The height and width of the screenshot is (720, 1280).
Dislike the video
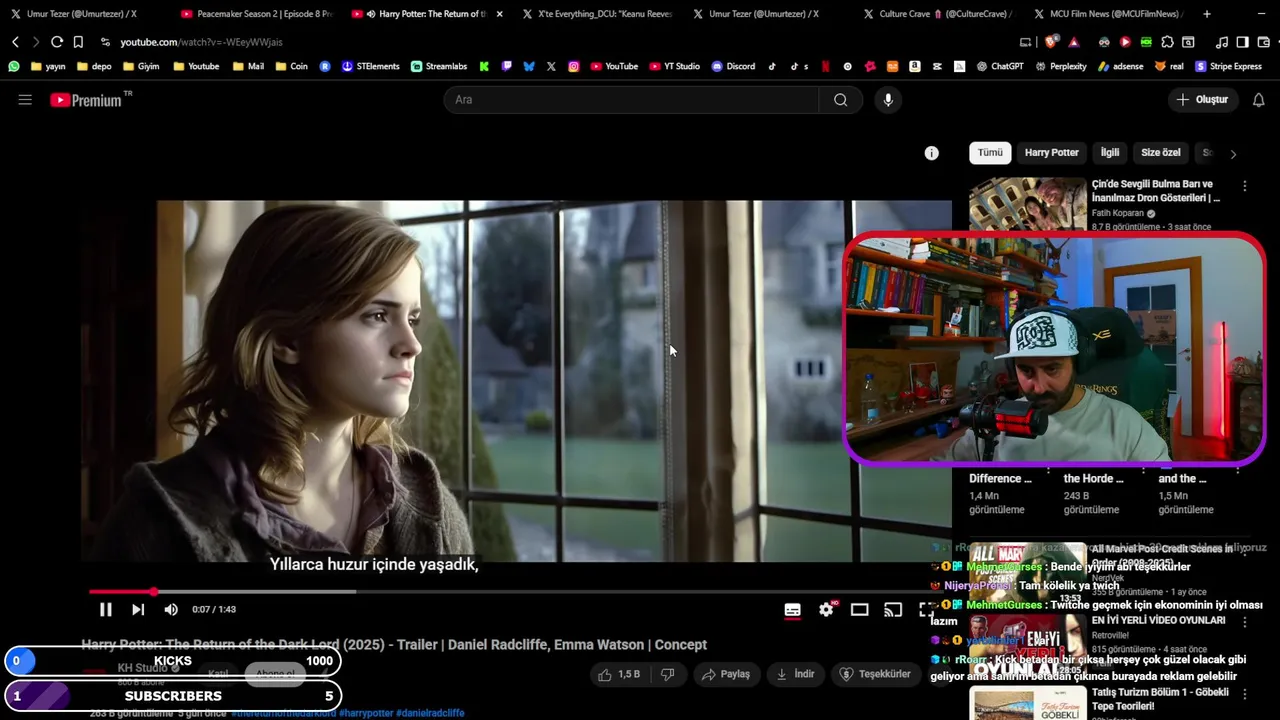click(667, 675)
